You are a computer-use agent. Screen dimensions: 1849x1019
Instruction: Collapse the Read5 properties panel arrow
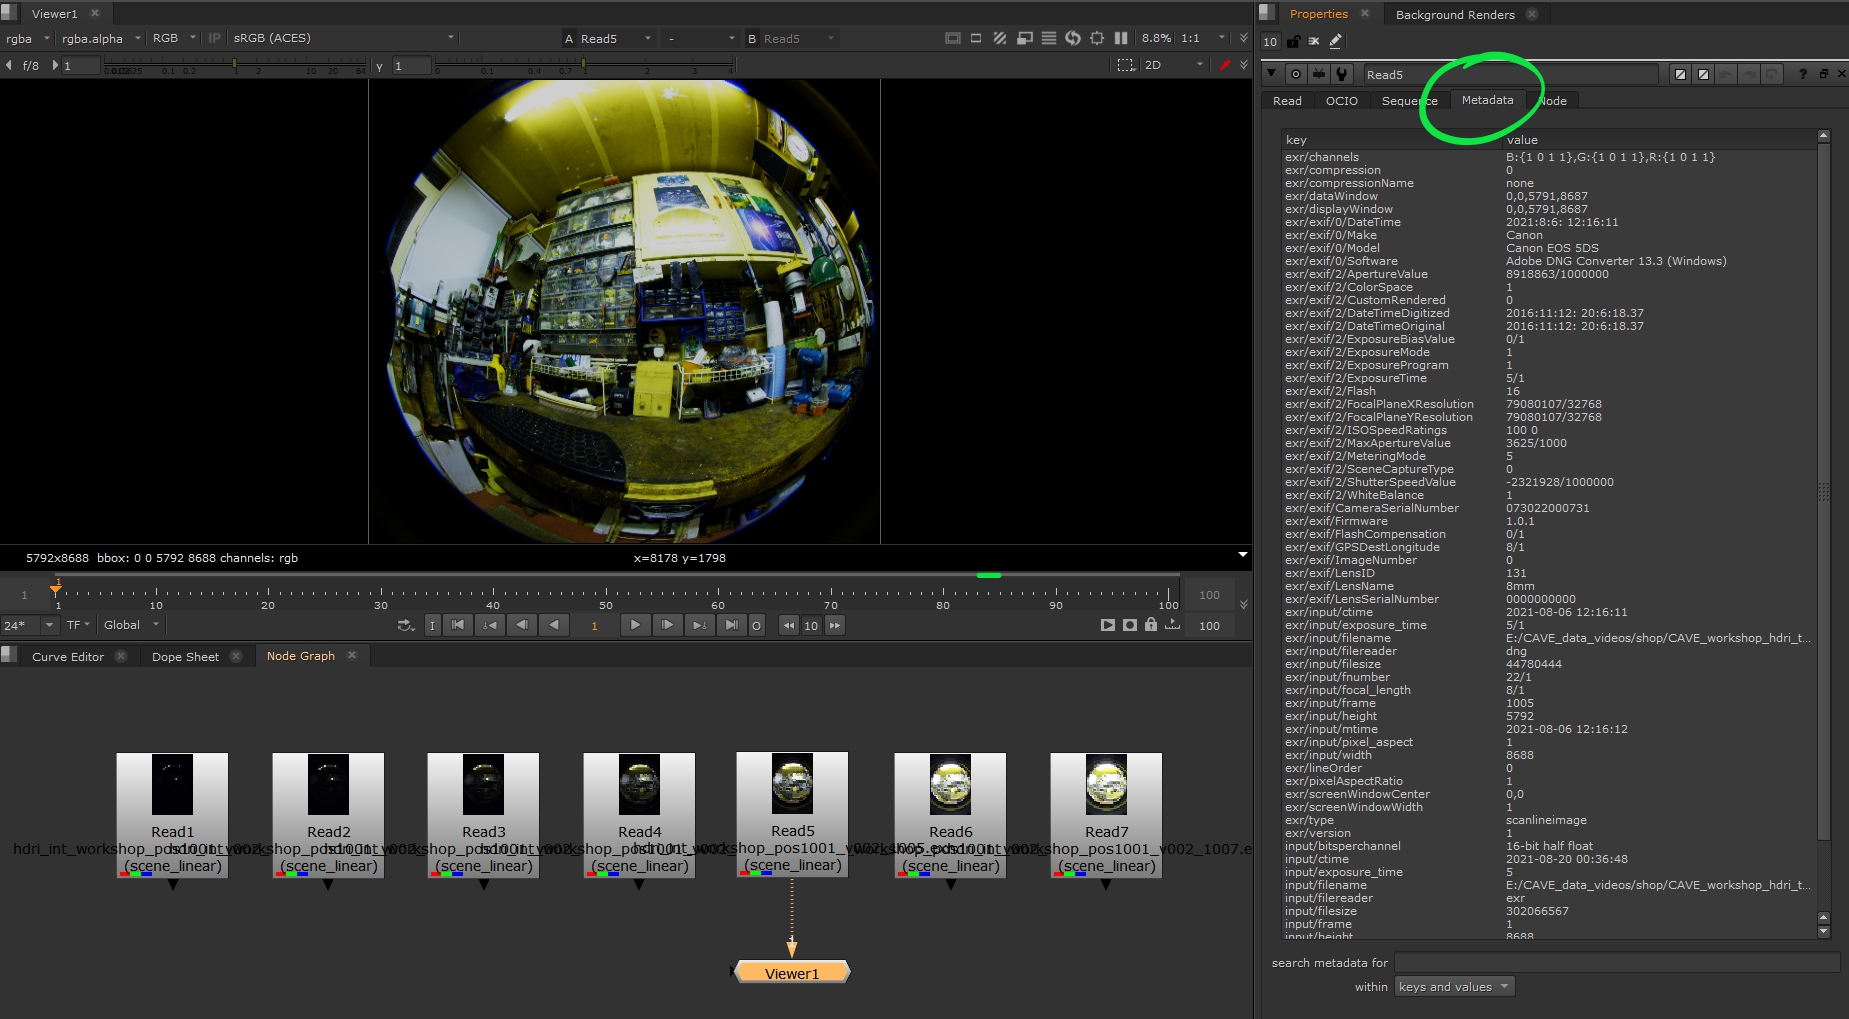point(1271,74)
